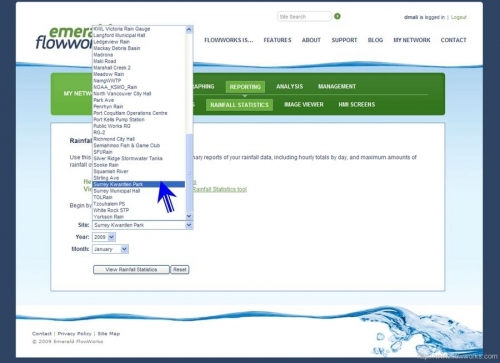Open the FLOWWORKS IS... menu
Image resolution: width=500 pixels, height=363 pixels.
tap(229, 40)
